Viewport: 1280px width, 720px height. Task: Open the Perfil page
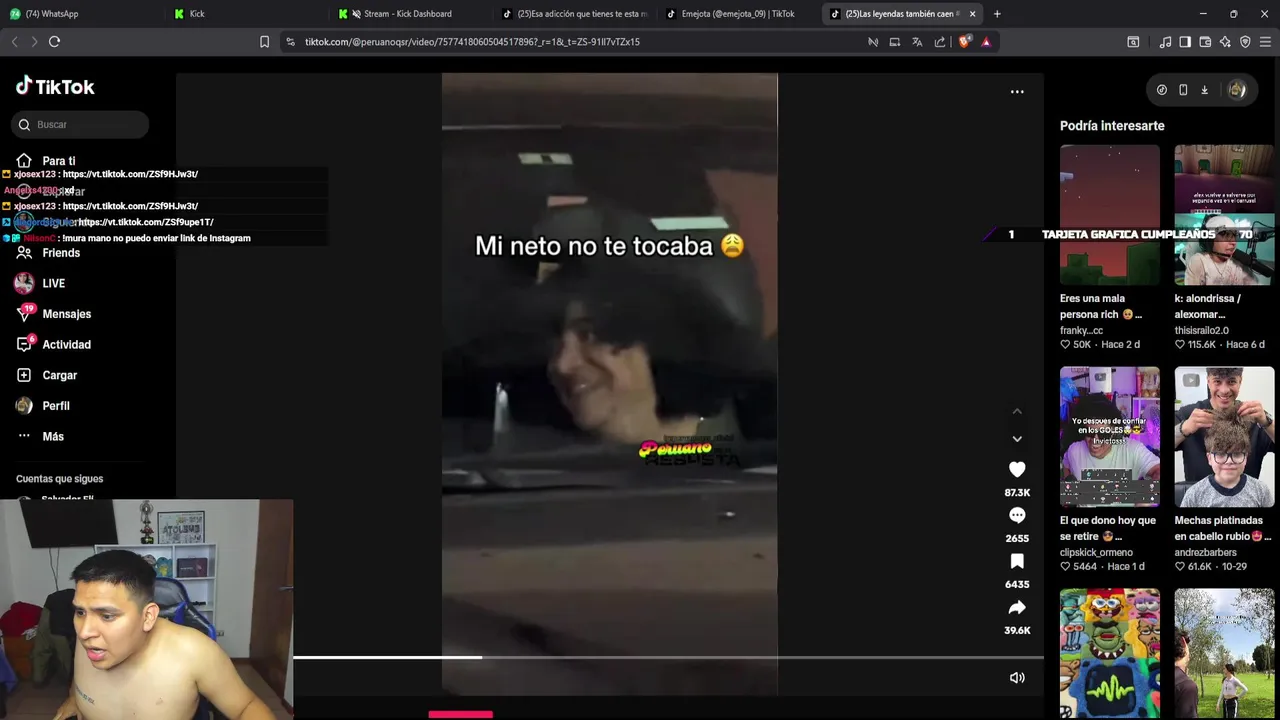[x=43, y=406]
